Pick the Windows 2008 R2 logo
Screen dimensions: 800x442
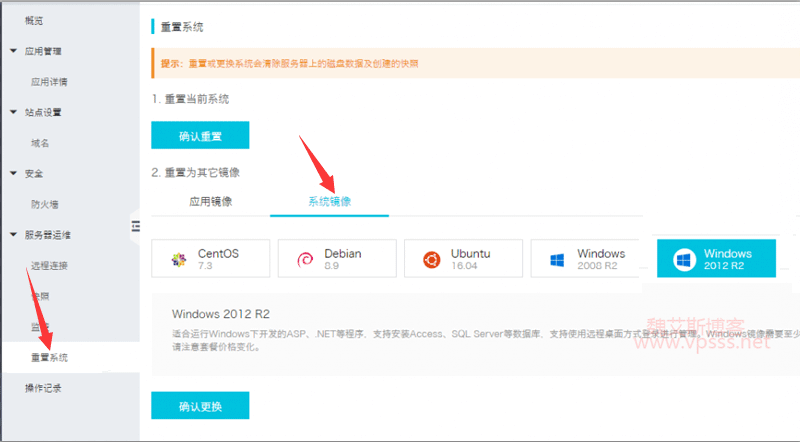click(x=557, y=260)
